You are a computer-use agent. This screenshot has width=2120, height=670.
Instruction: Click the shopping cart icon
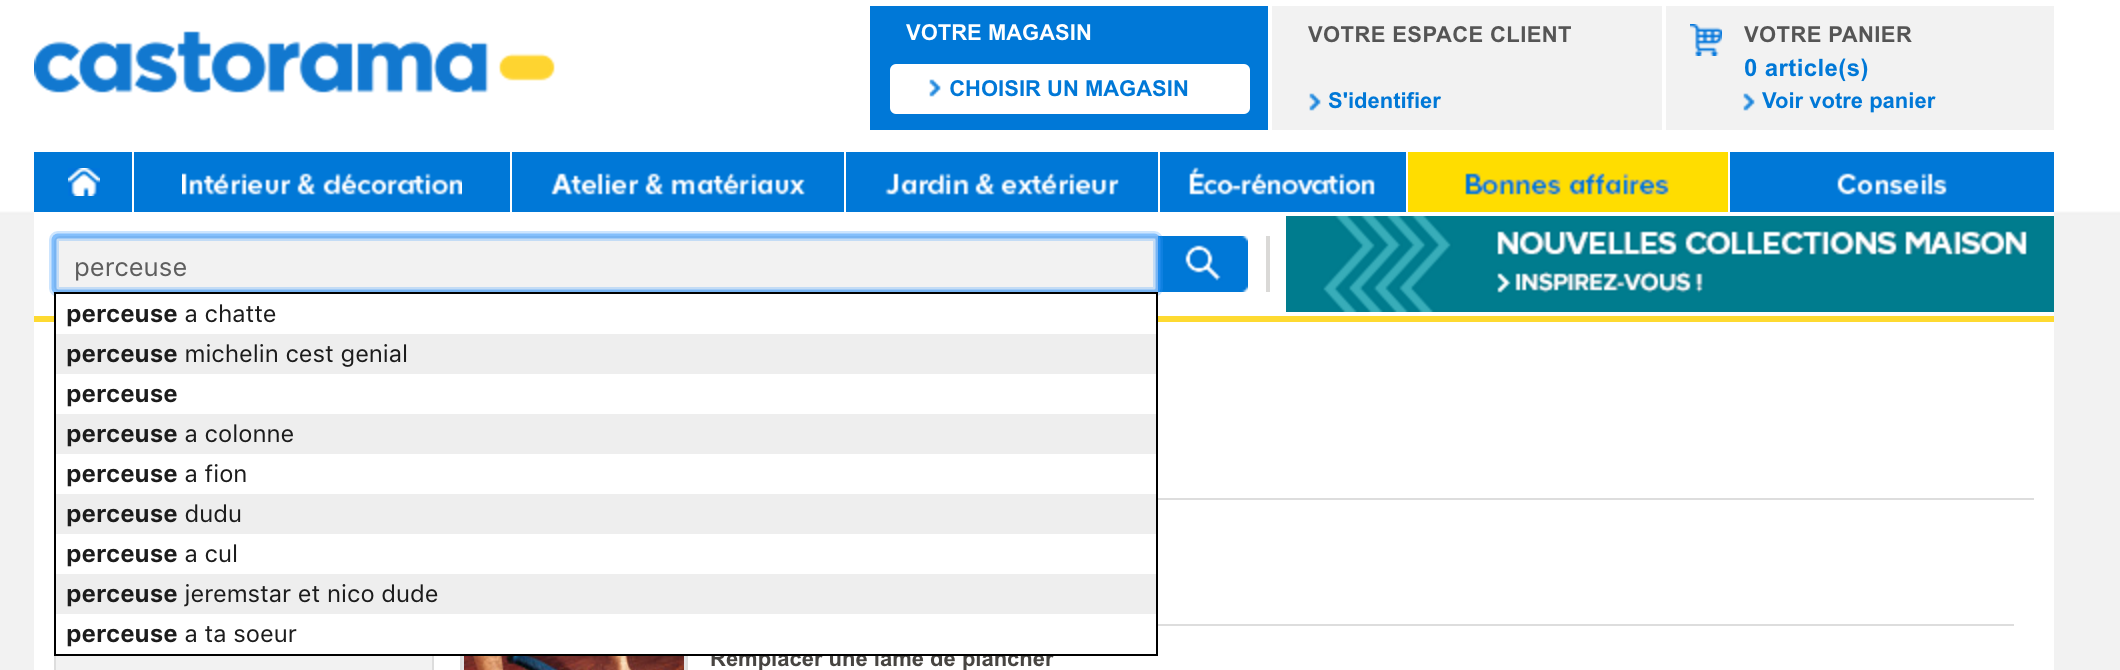point(1705,40)
